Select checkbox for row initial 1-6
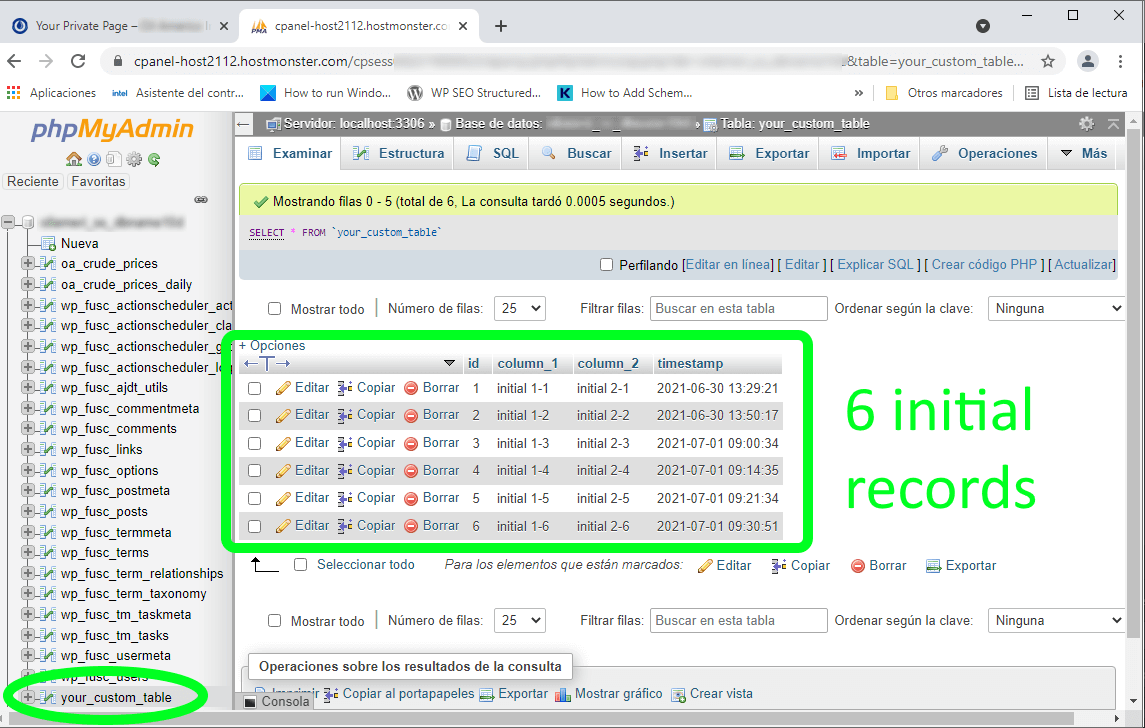Image resolution: width=1145 pixels, height=728 pixels. (254, 526)
